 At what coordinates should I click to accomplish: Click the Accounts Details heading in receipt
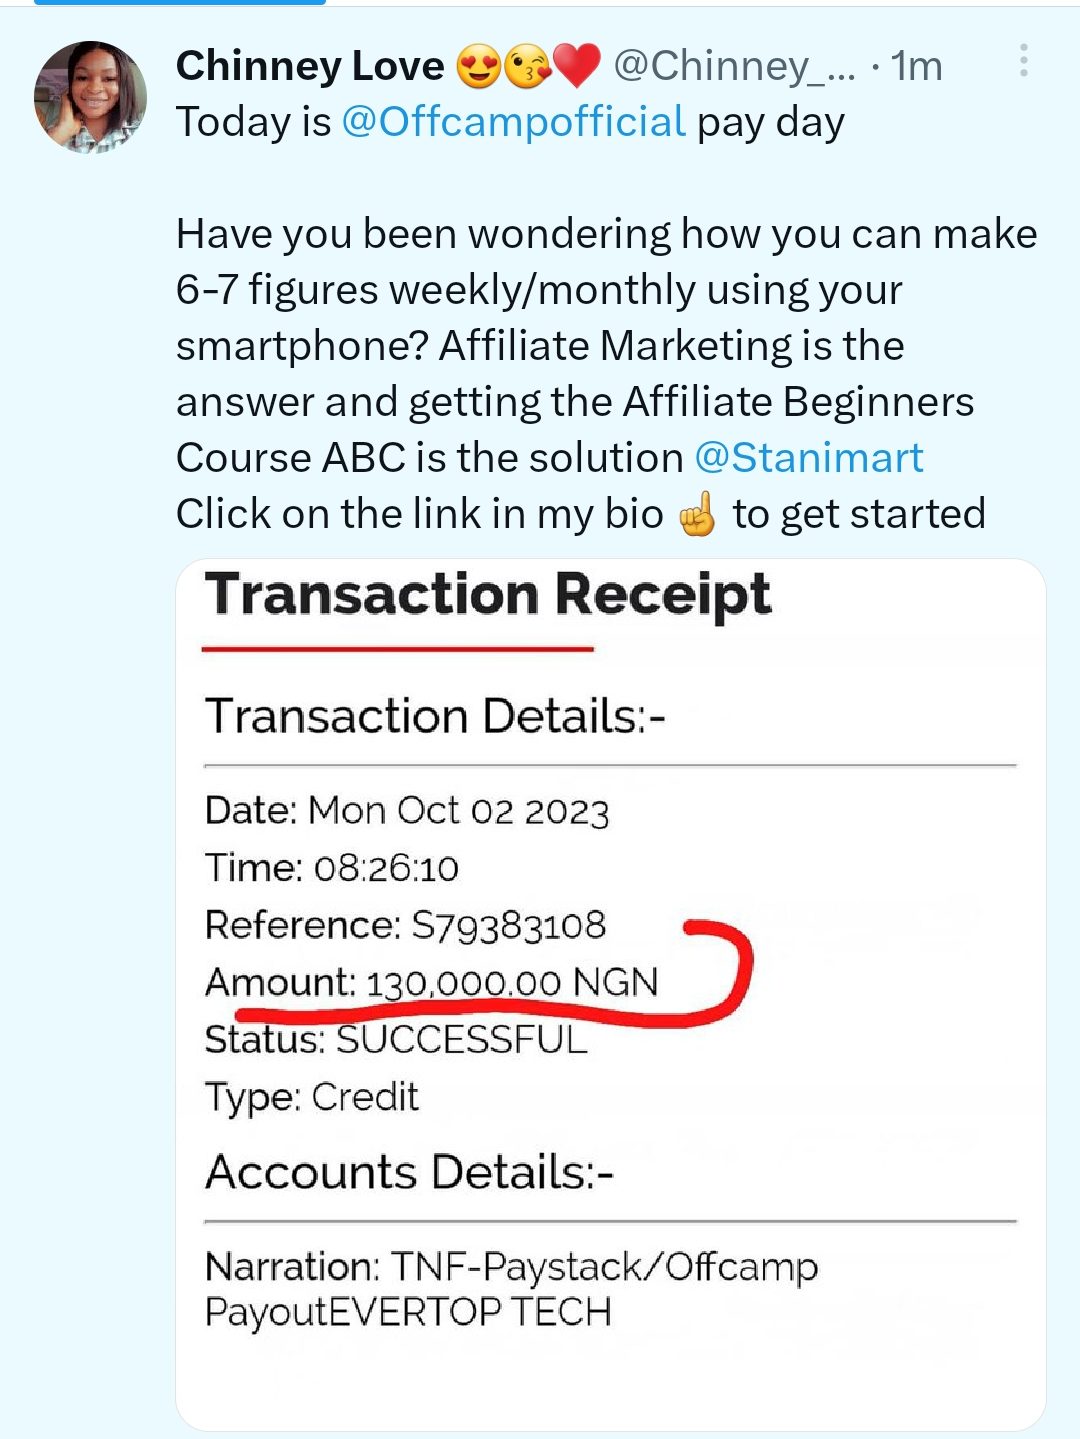pyautogui.click(x=409, y=1172)
